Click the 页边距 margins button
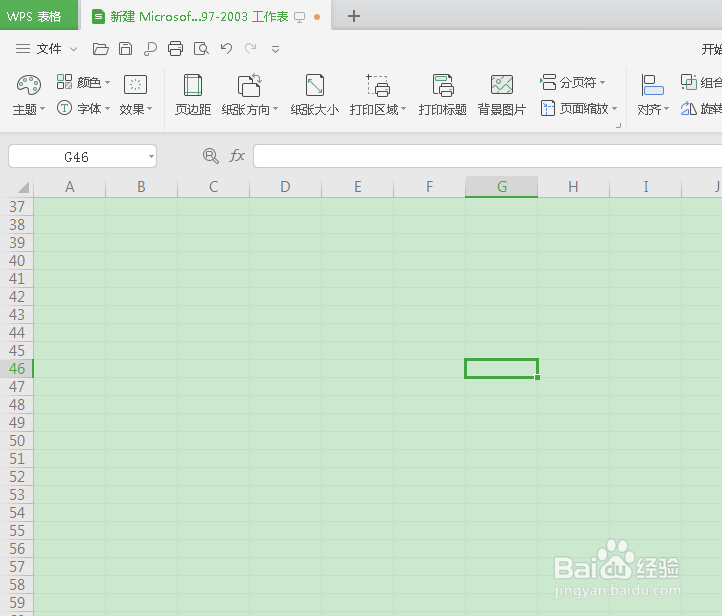 coord(192,95)
